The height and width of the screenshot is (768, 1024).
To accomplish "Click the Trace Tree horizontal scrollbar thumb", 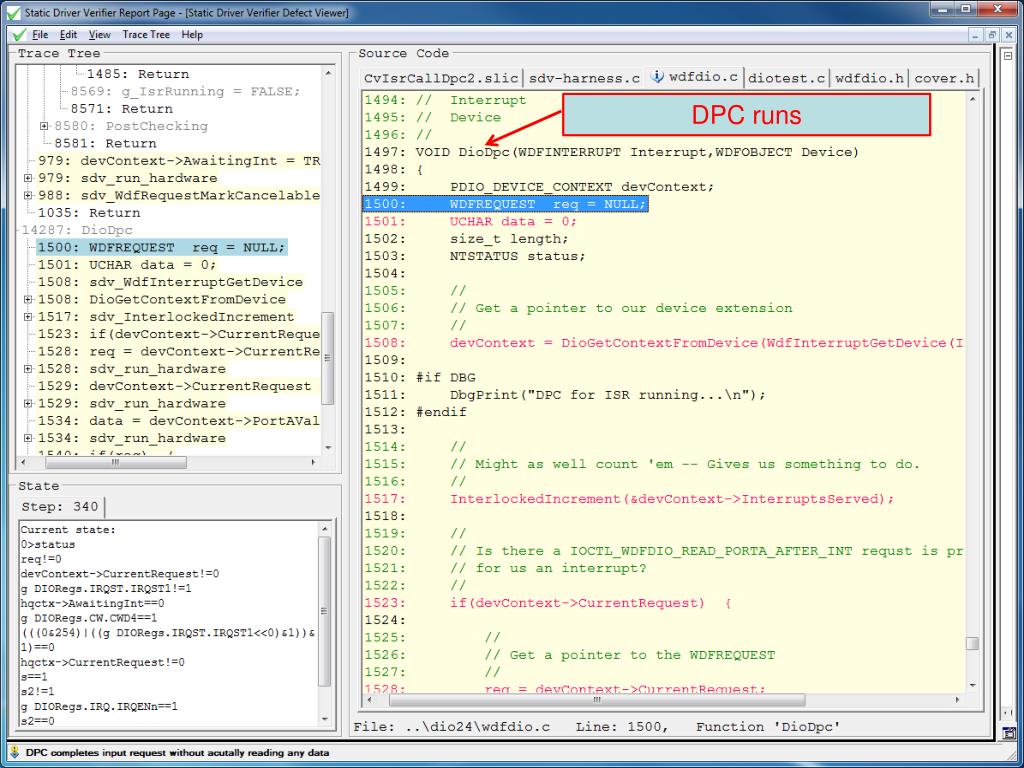I will (x=116, y=462).
